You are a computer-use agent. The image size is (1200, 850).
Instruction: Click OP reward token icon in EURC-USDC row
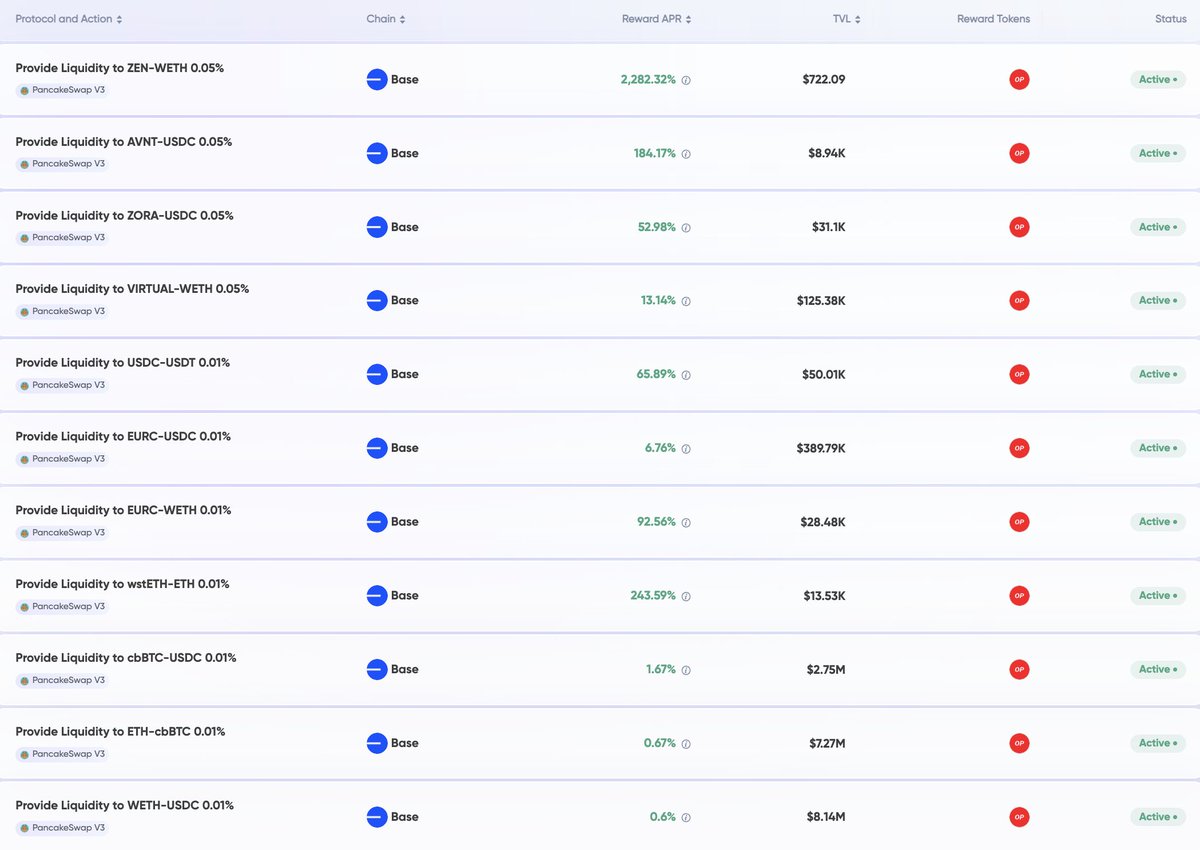click(x=1019, y=448)
